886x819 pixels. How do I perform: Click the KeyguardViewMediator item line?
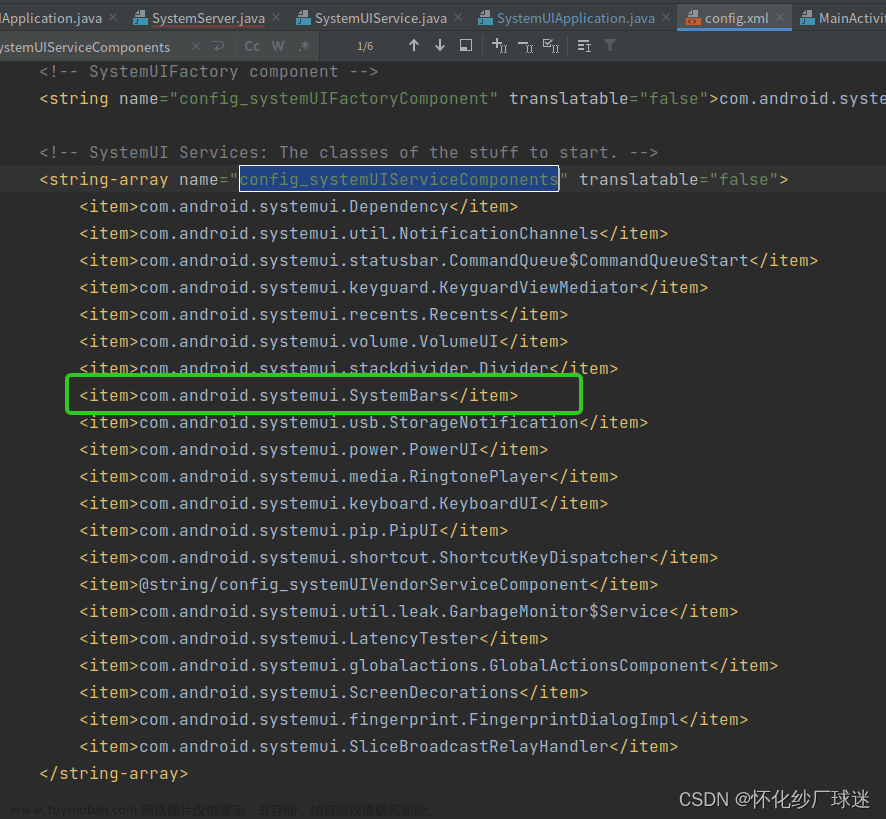(x=393, y=288)
